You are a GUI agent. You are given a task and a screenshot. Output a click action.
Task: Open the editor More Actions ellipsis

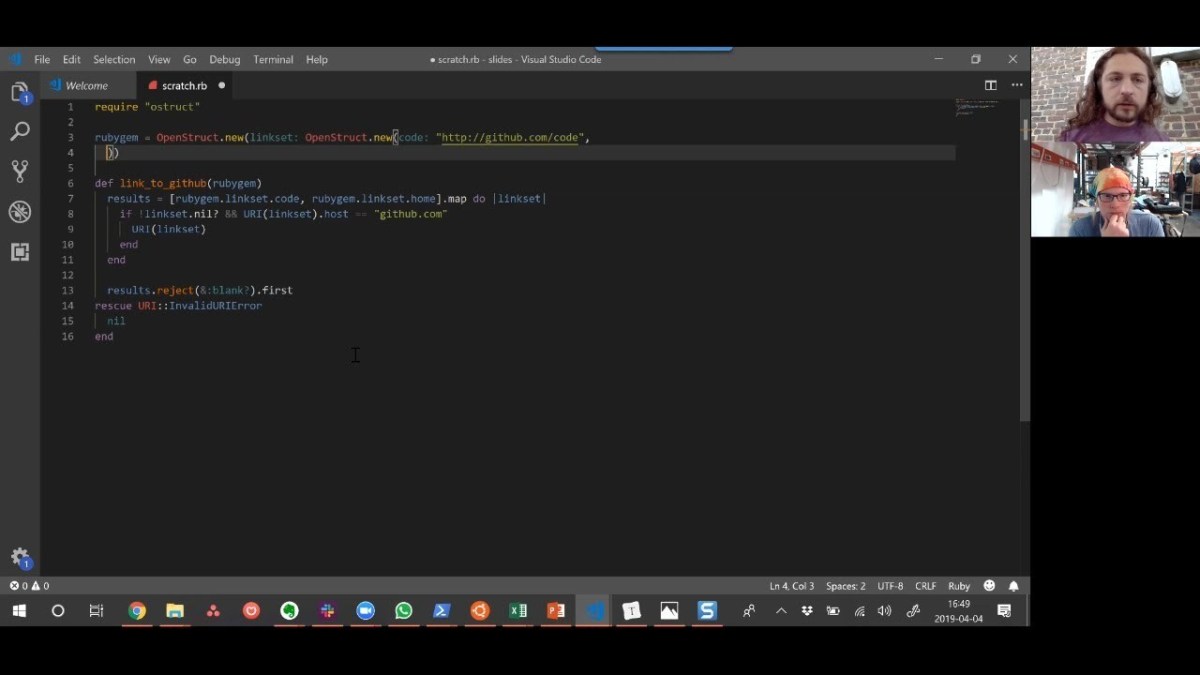point(1017,86)
